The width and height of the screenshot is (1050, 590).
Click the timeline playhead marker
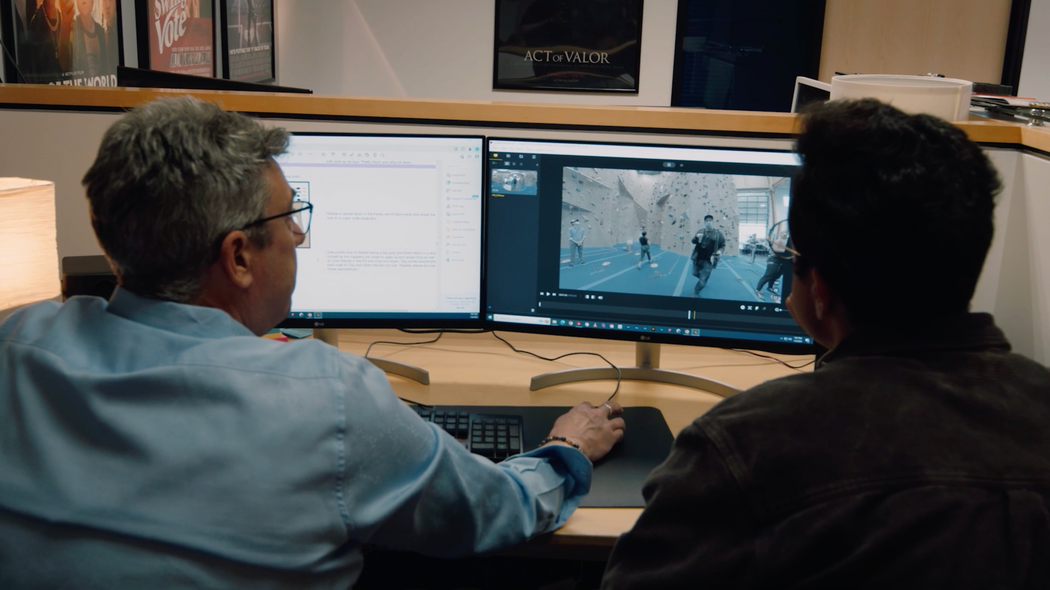point(691,314)
